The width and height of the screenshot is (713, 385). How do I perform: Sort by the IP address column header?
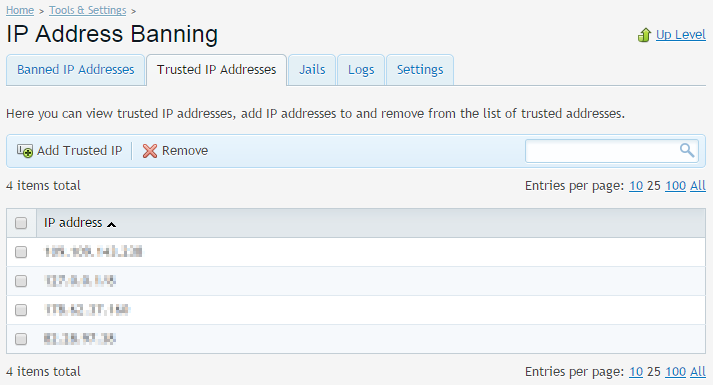tap(73, 223)
